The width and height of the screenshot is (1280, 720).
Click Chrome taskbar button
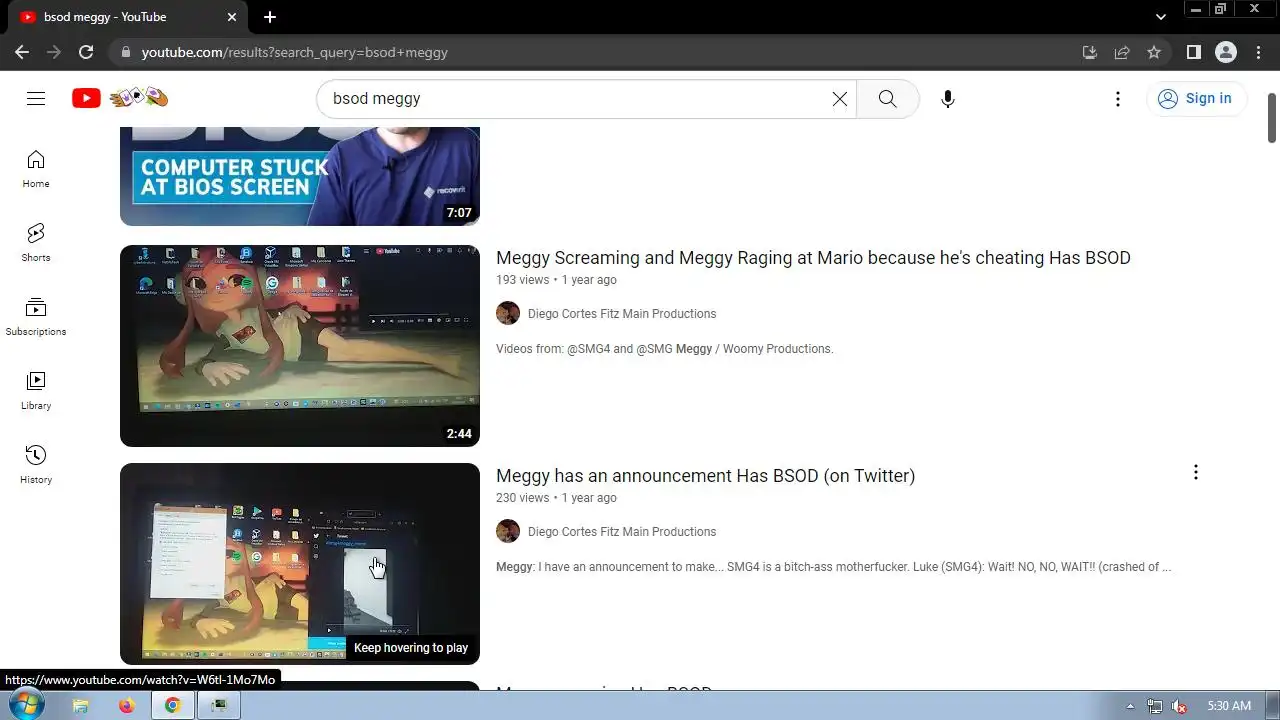coord(173,705)
